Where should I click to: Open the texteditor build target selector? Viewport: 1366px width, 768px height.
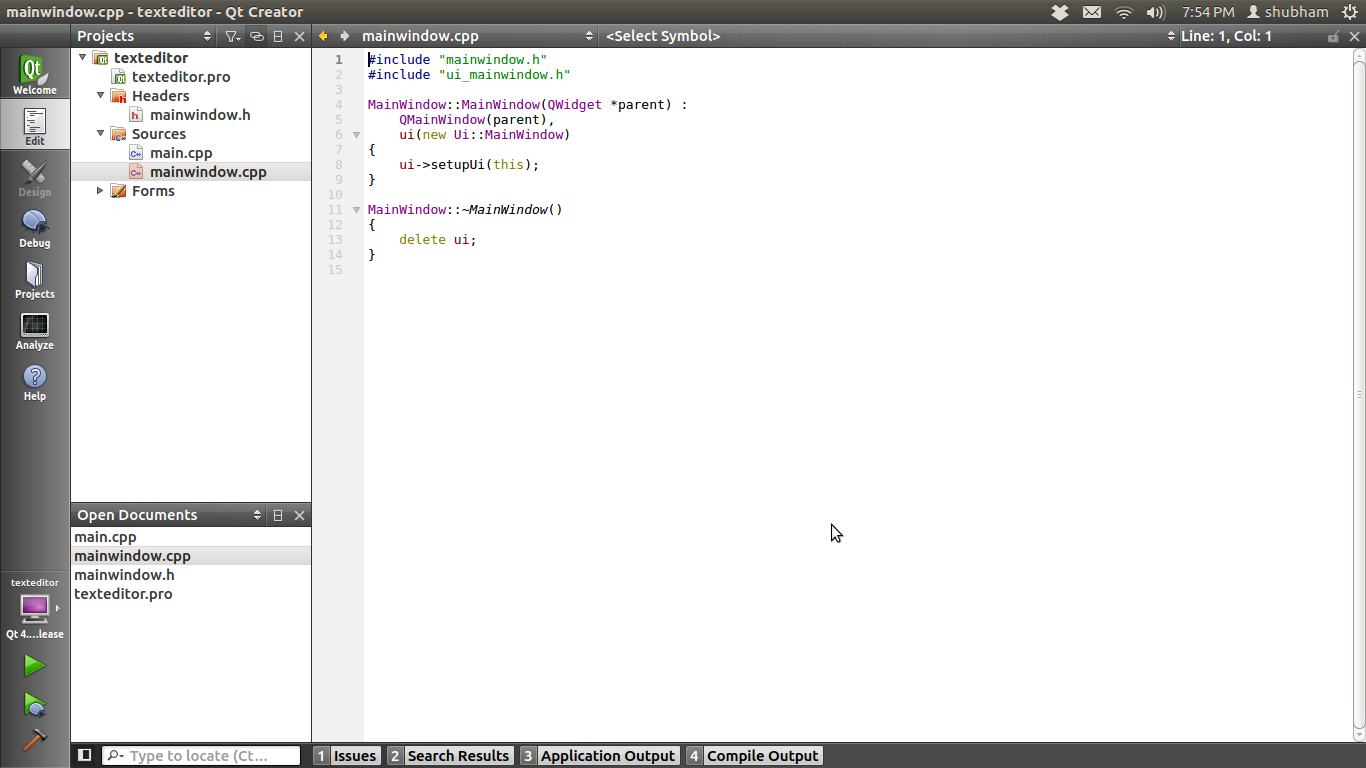click(x=35, y=609)
